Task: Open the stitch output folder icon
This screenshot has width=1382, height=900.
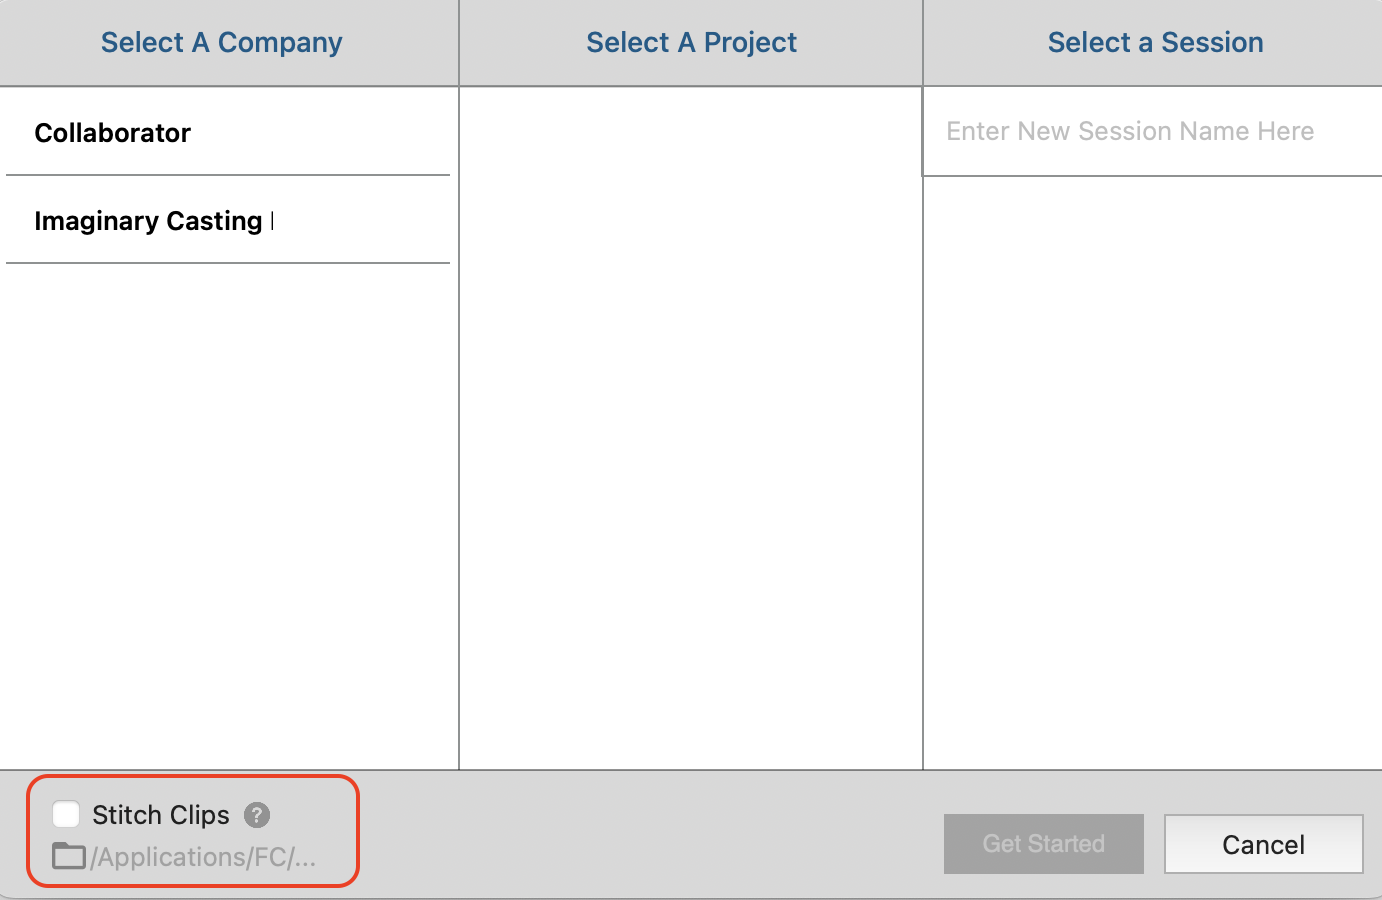Action: click(68, 856)
